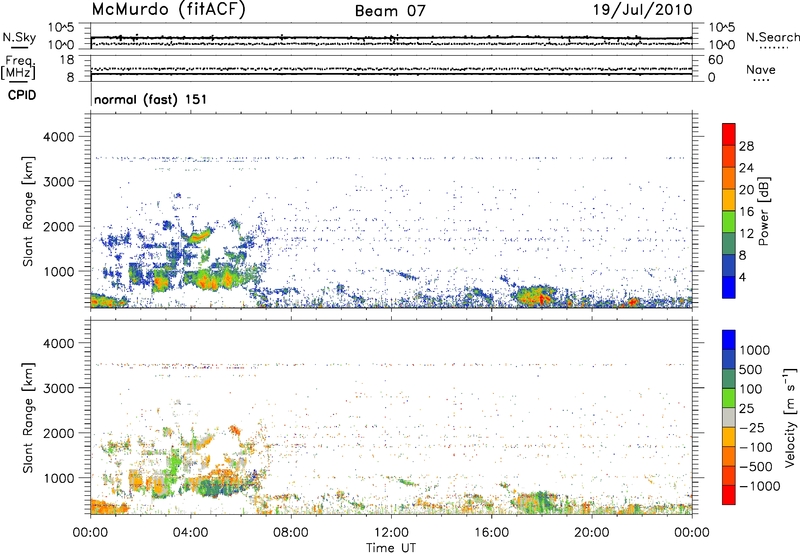Click the '28' tick on power scale

click(x=746, y=146)
